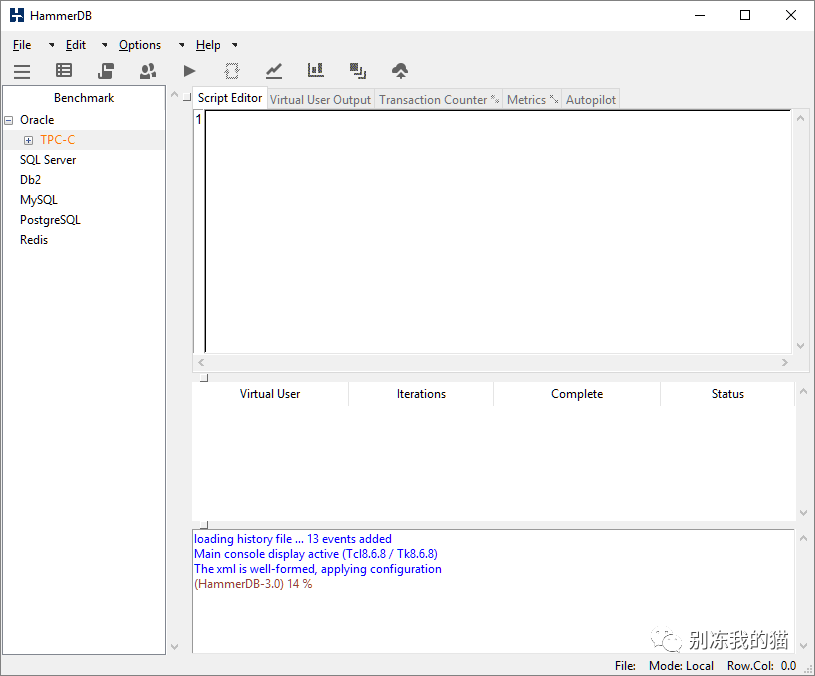Click the metrics bar-chart toolbar icon
The width and height of the screenshot is (815, 676).
tap(316, 71)
